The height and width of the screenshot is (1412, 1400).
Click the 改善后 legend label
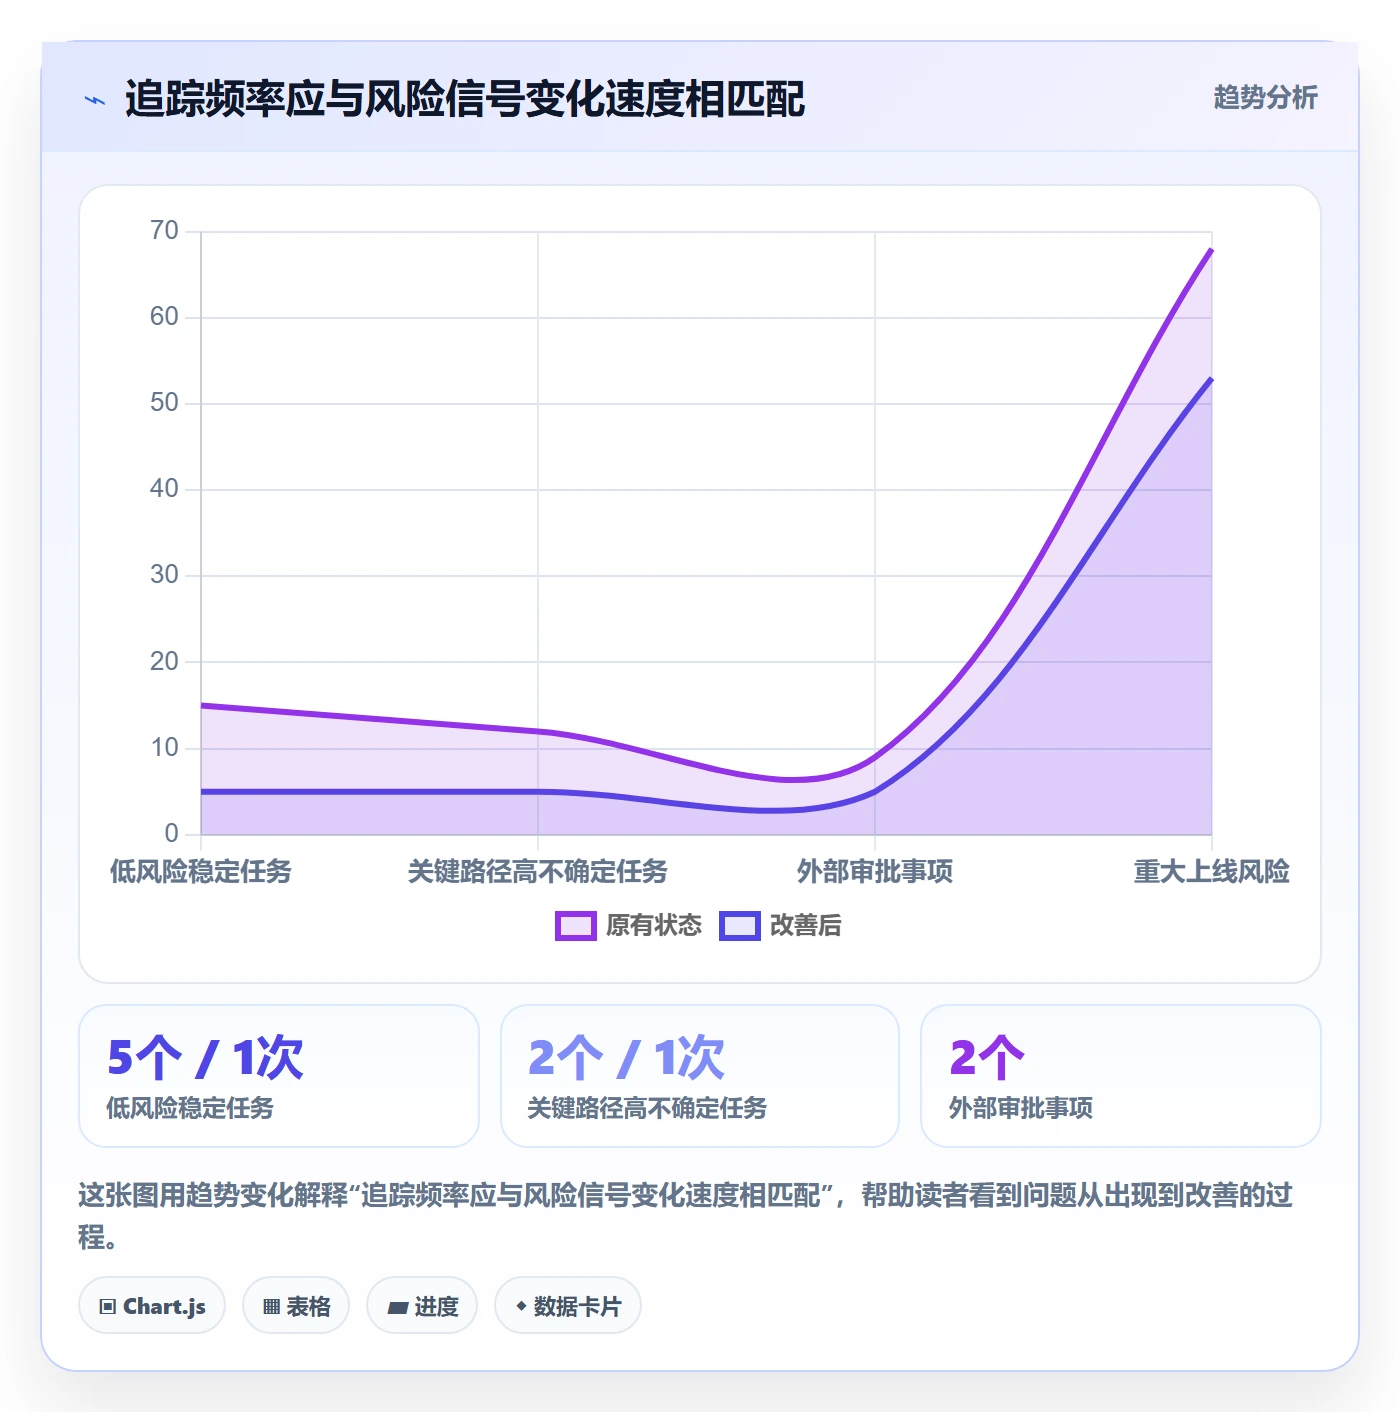click(805, 926)
